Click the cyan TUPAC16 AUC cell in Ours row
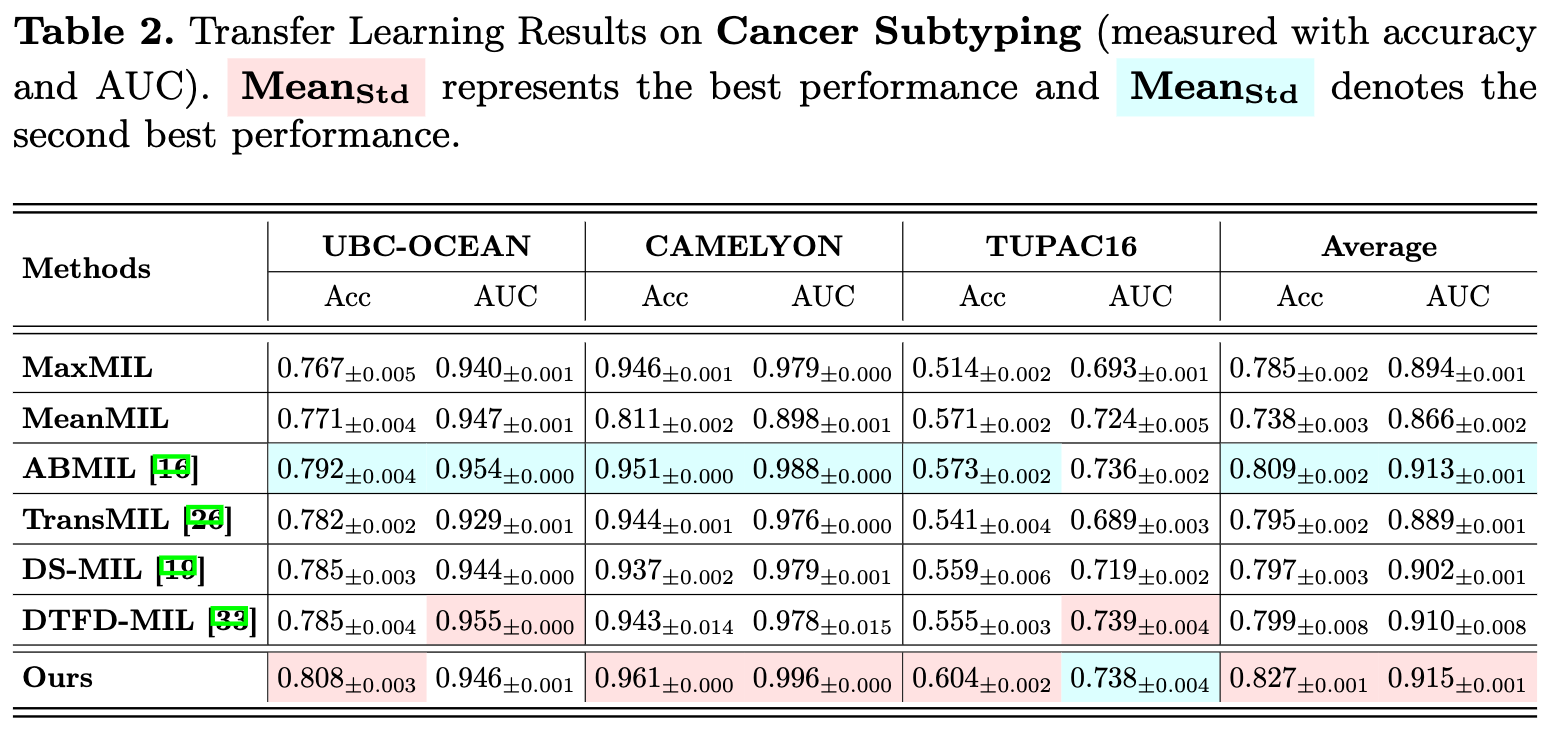Image resolution: width=1552 pixels, height=736 pixels. 1139,679
